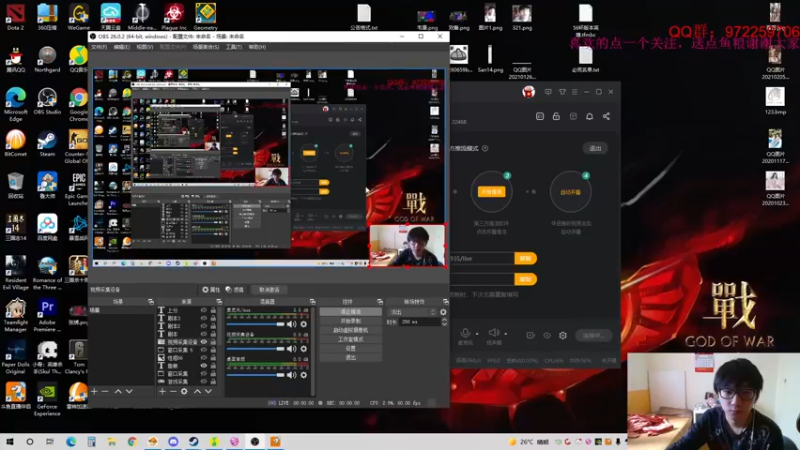Open 桌面音频 mixer settings gear
Screen dimensions: 800x450
click(x=304, y=375)
